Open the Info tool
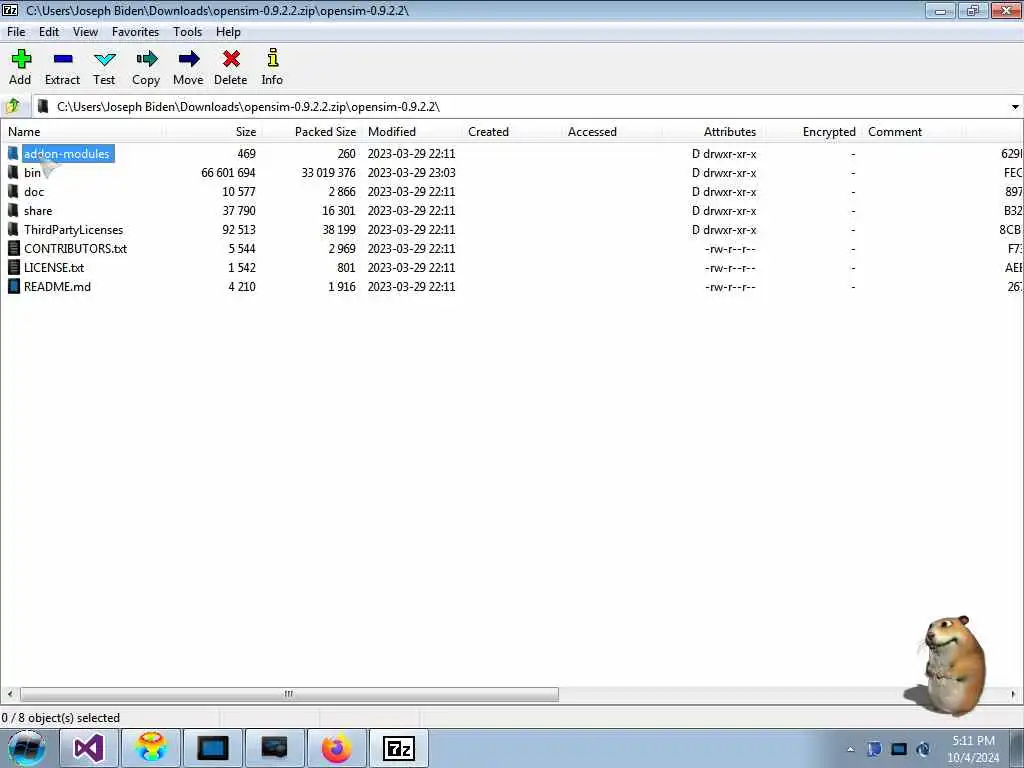The height and width of the screenshot is (768, 1024). click(272, 67)
